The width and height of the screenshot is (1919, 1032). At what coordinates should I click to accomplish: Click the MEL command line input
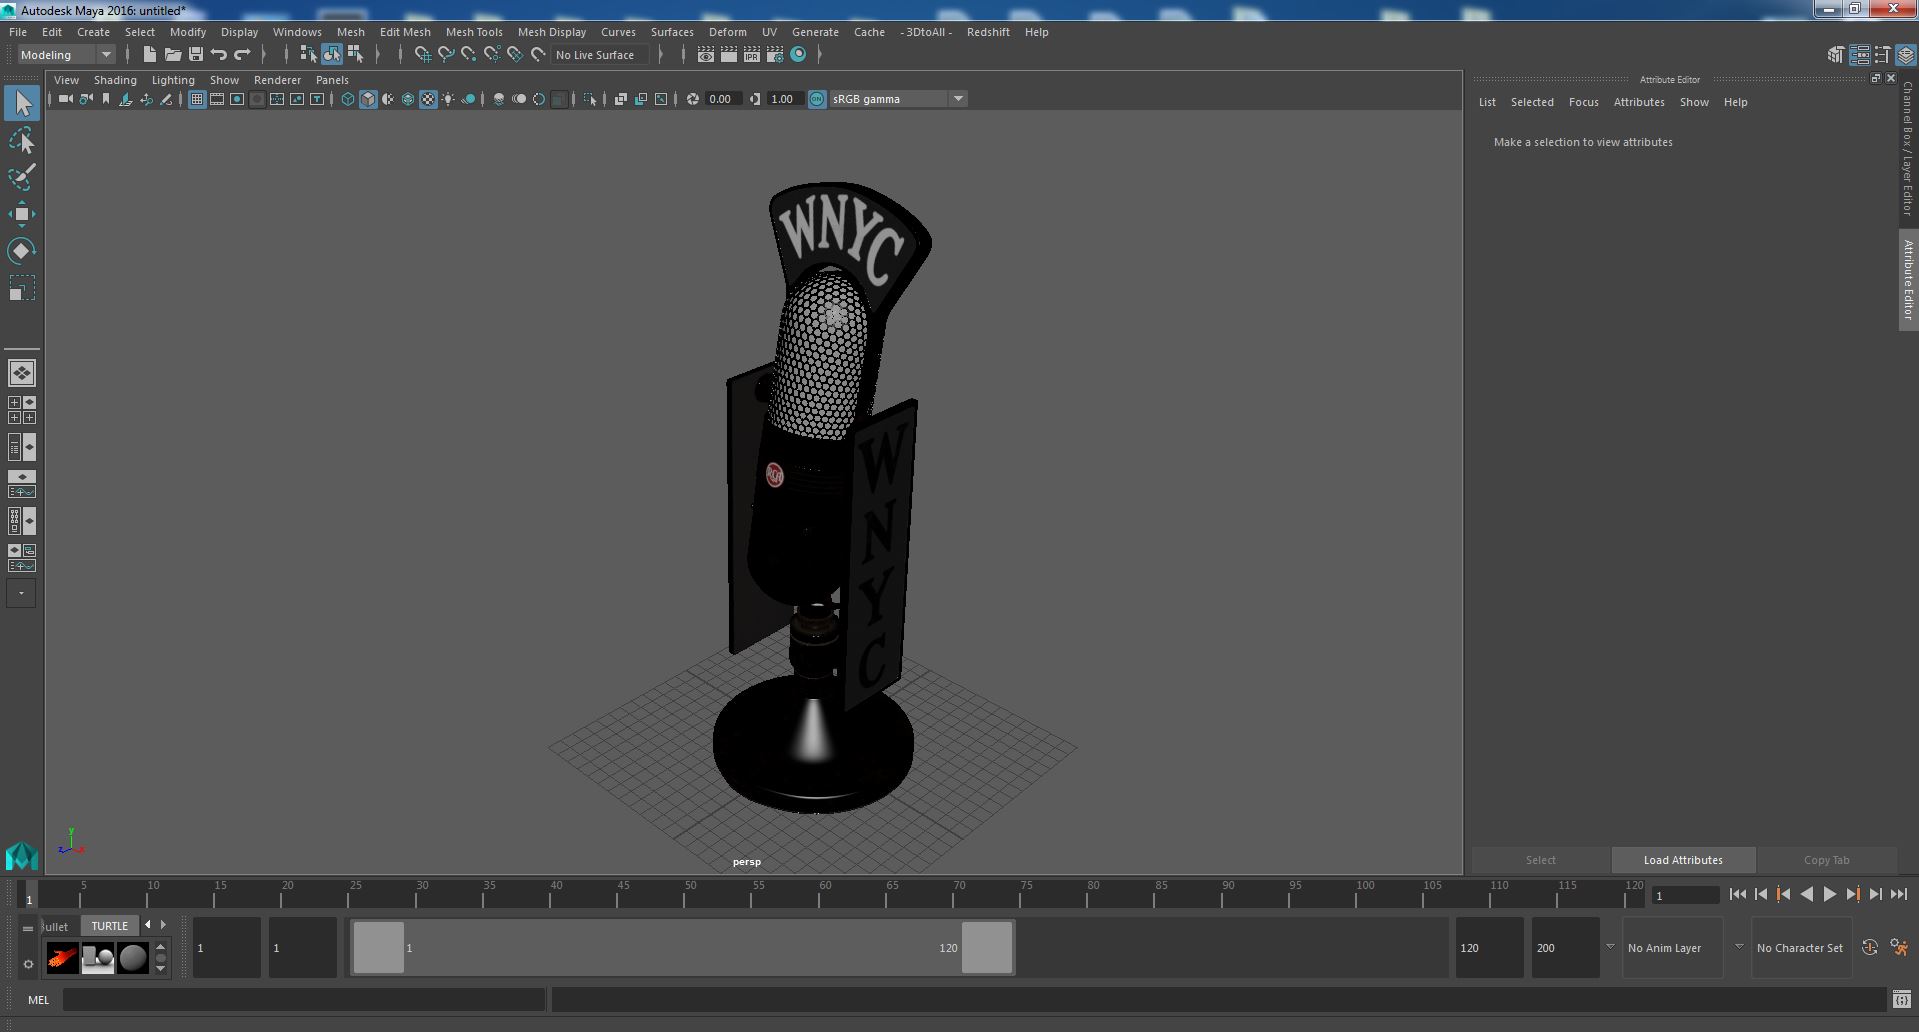point(304,999)
